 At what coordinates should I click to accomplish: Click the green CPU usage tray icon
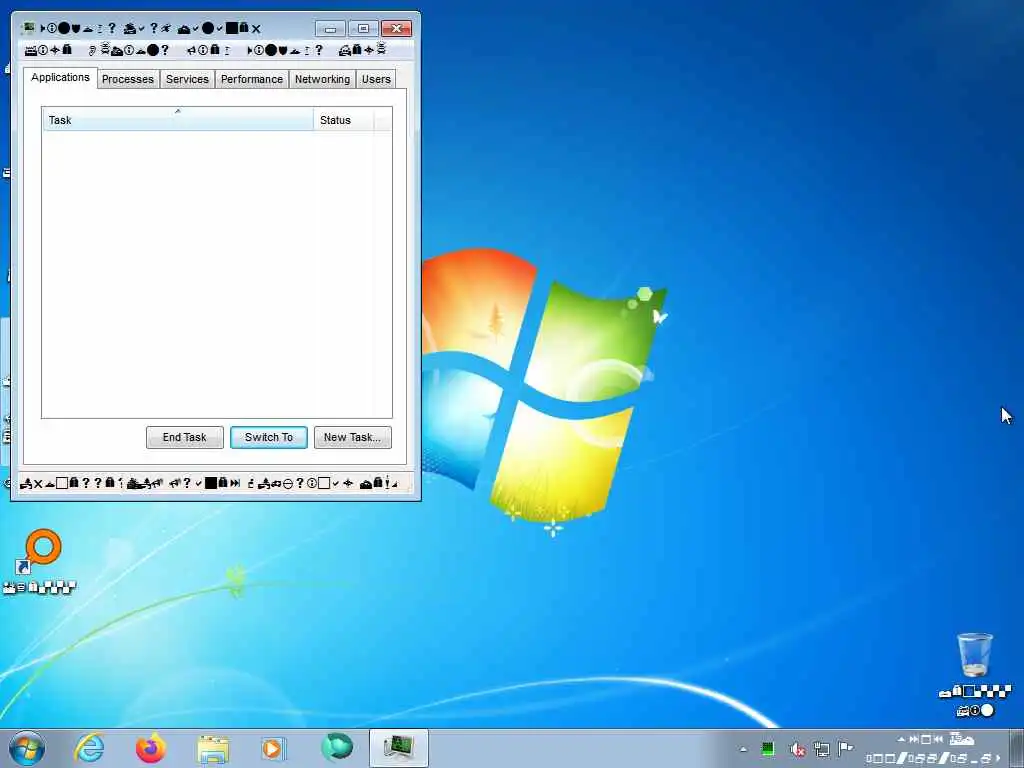(768, 749)
